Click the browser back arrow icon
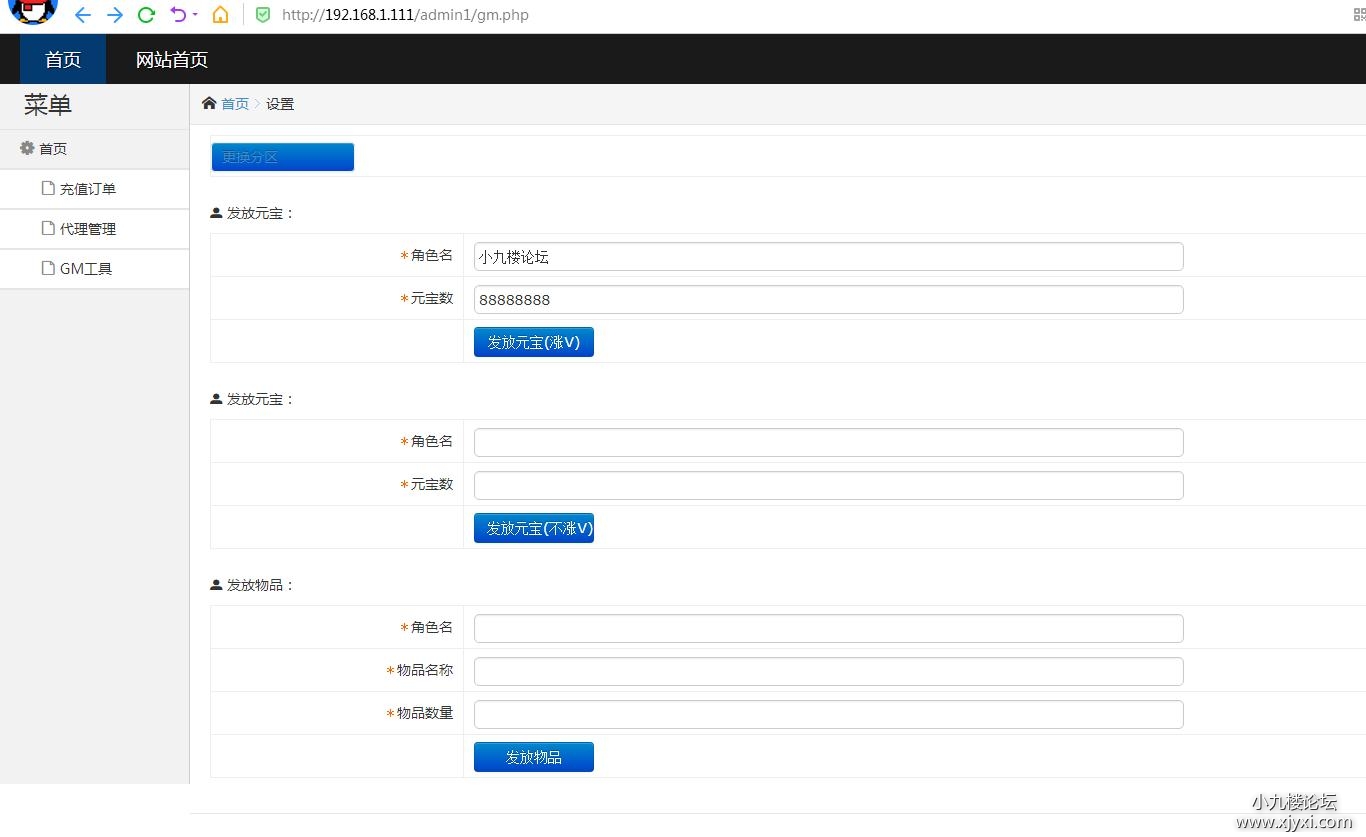The height and width of the screenshot is (837, 1366). [83, 15]
